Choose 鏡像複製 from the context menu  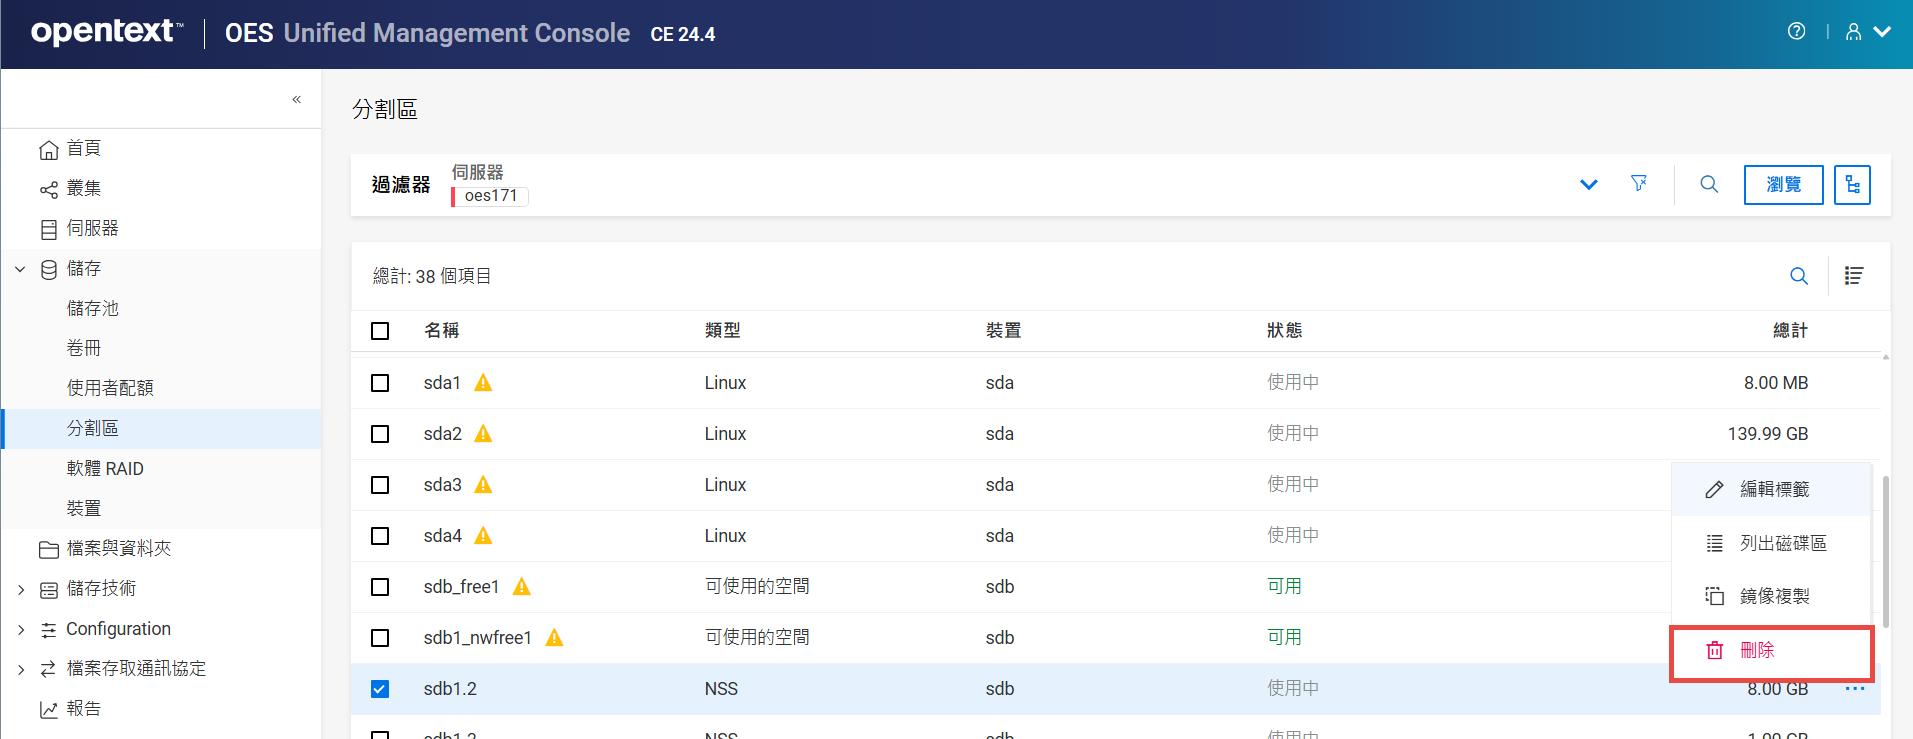(x=1771, y=596)
